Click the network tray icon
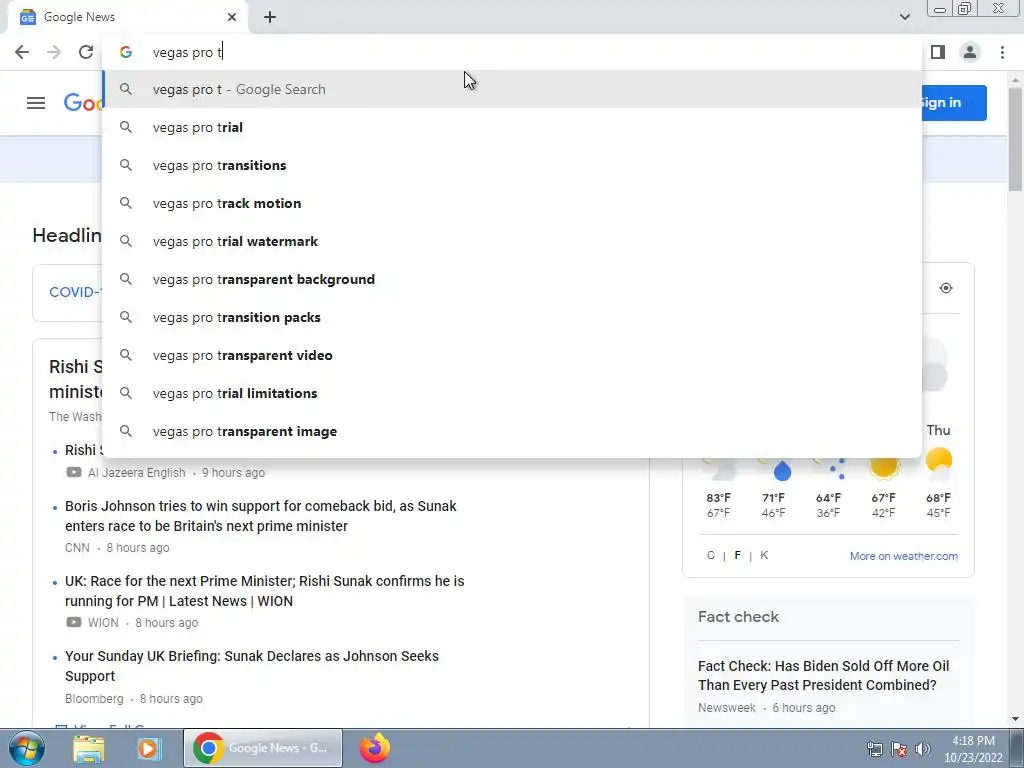The height and width of the screenshot is (768, 1024). (874, 749)
